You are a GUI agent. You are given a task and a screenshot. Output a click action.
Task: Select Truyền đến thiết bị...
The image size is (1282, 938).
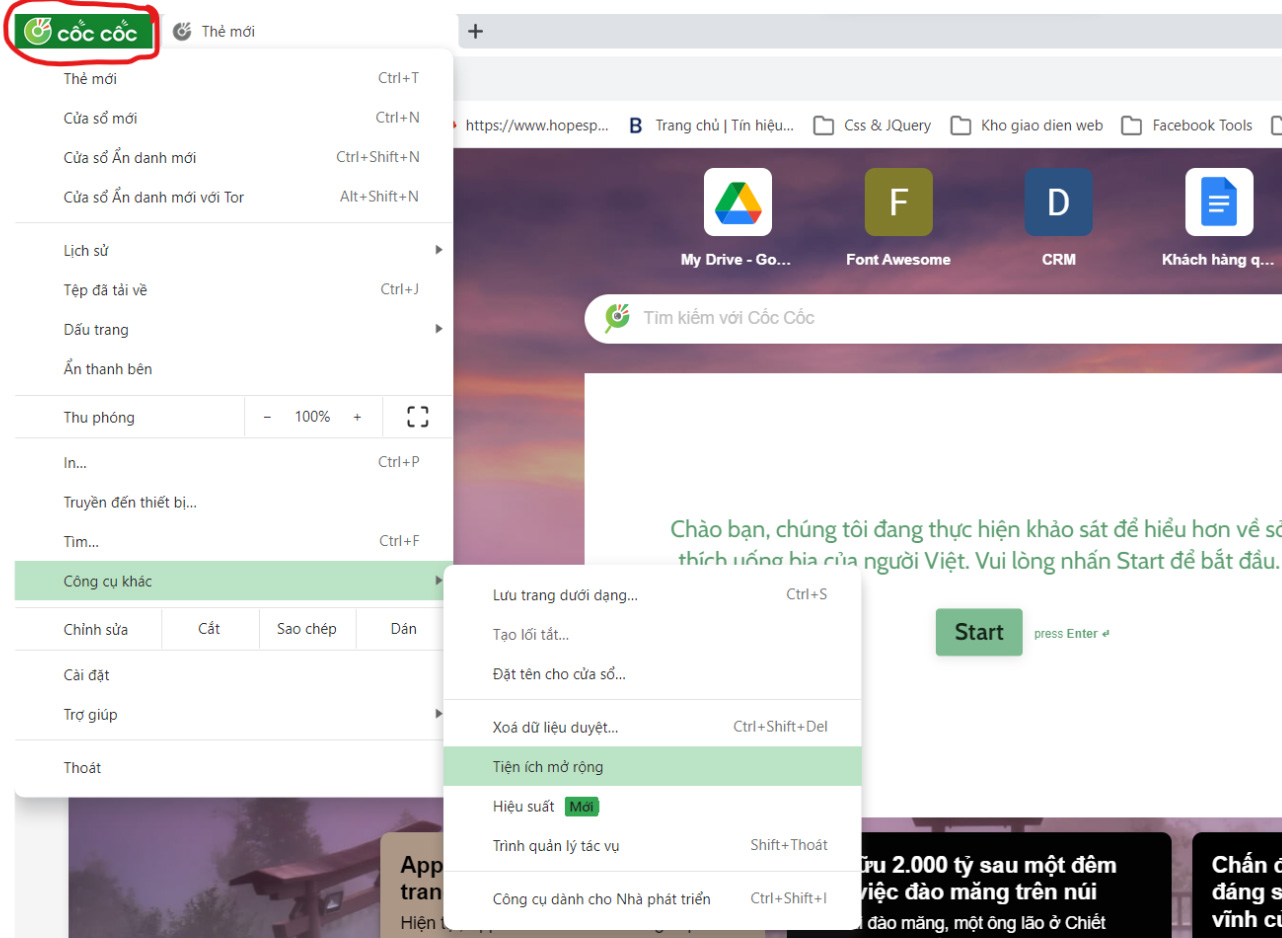click(234, 502)
